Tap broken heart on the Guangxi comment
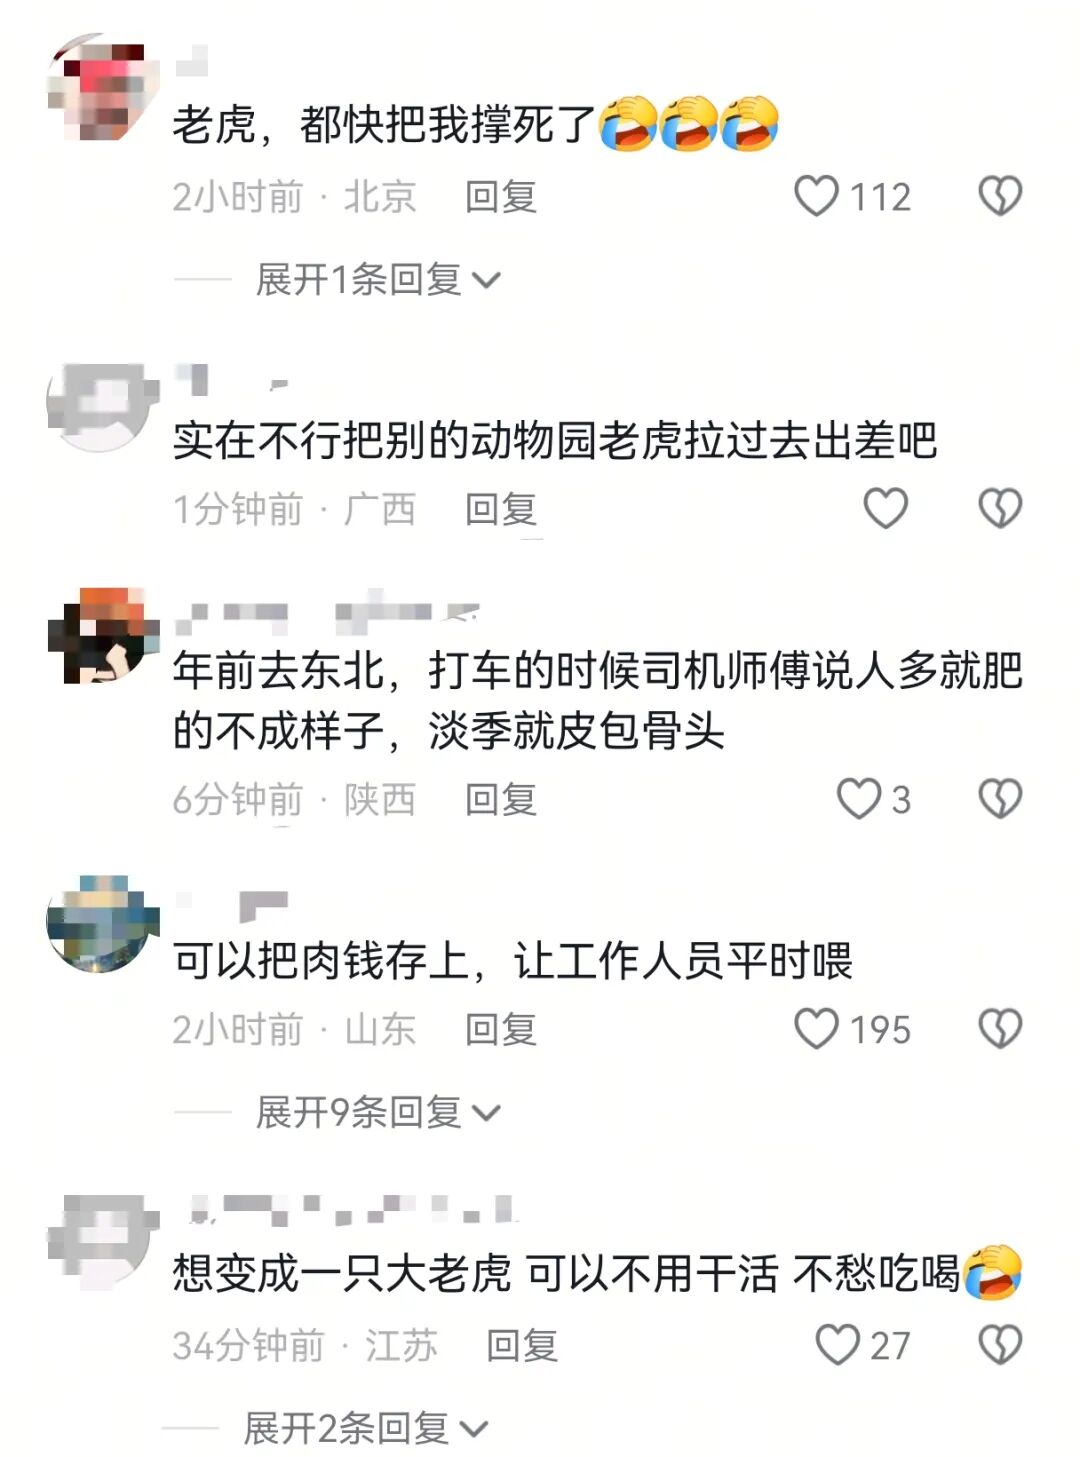This screenshot has height=1457, width=1080. pos(1000,508)
